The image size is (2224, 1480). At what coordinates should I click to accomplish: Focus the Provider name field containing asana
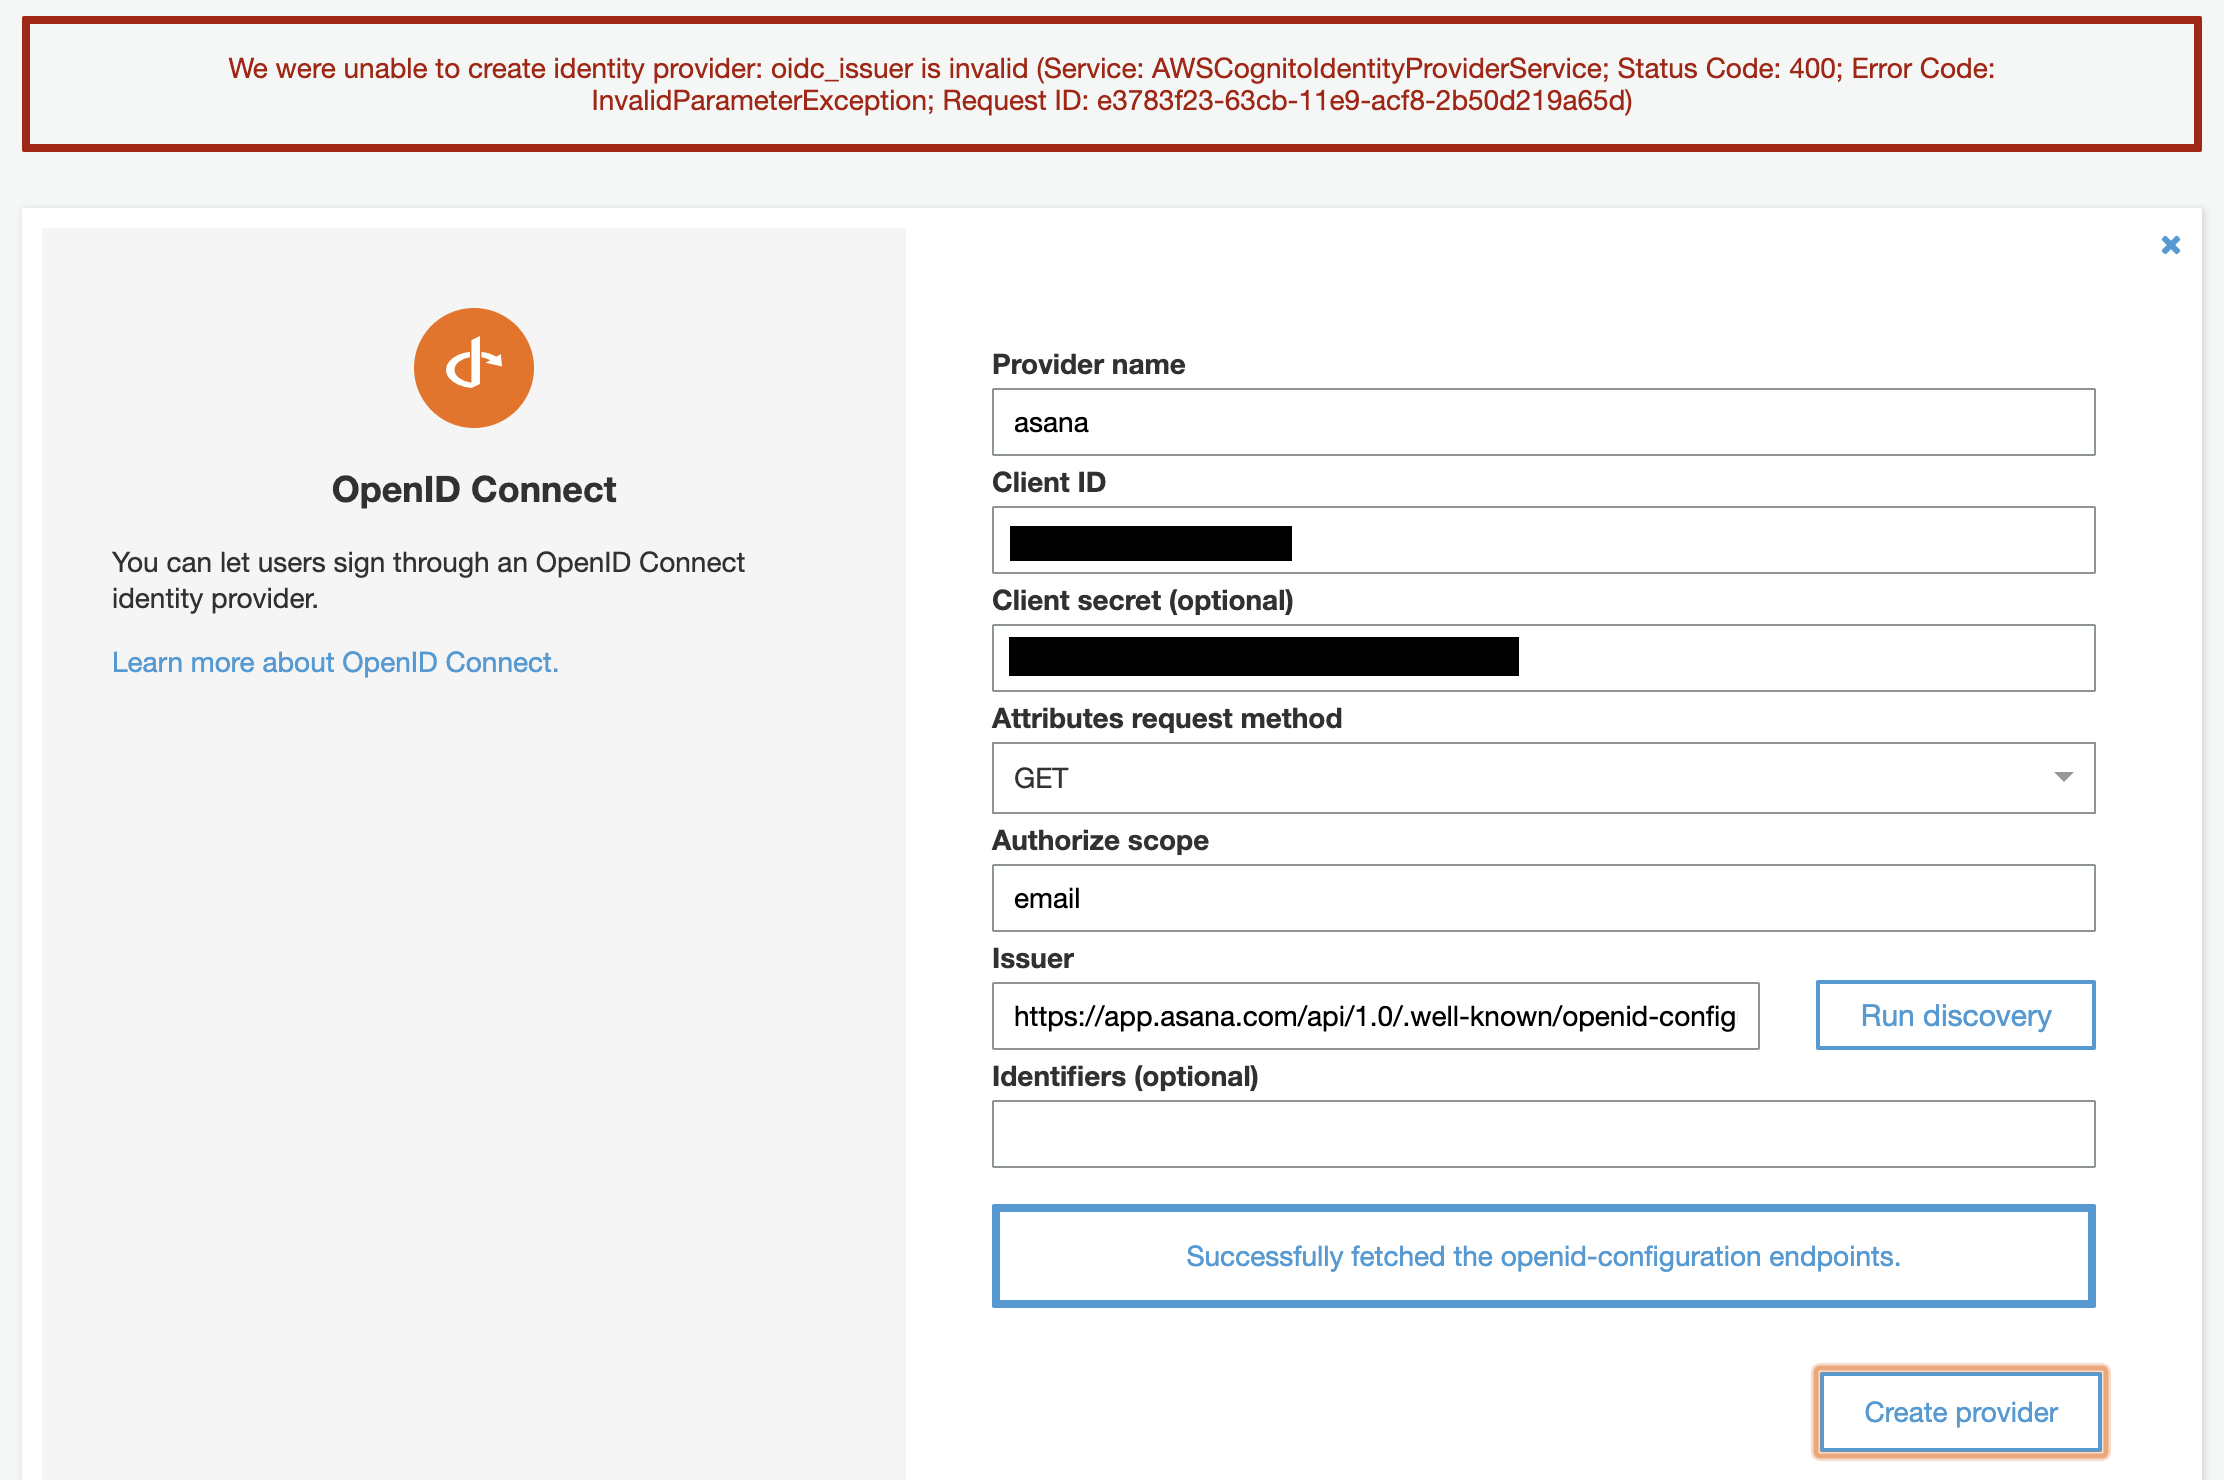click(x=1542, y=423)
